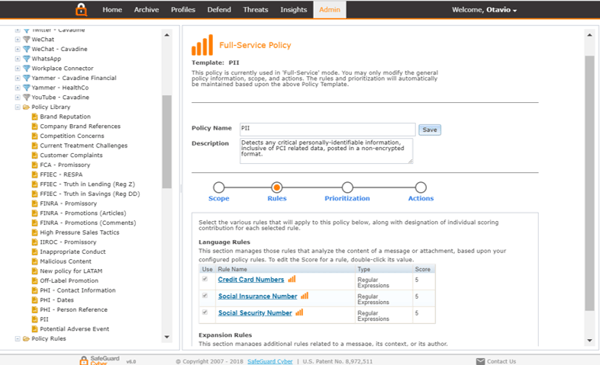Viewport: 600px width, 365px height.
Task: Open the Insights tab
Action: click(x=293, y=10)
